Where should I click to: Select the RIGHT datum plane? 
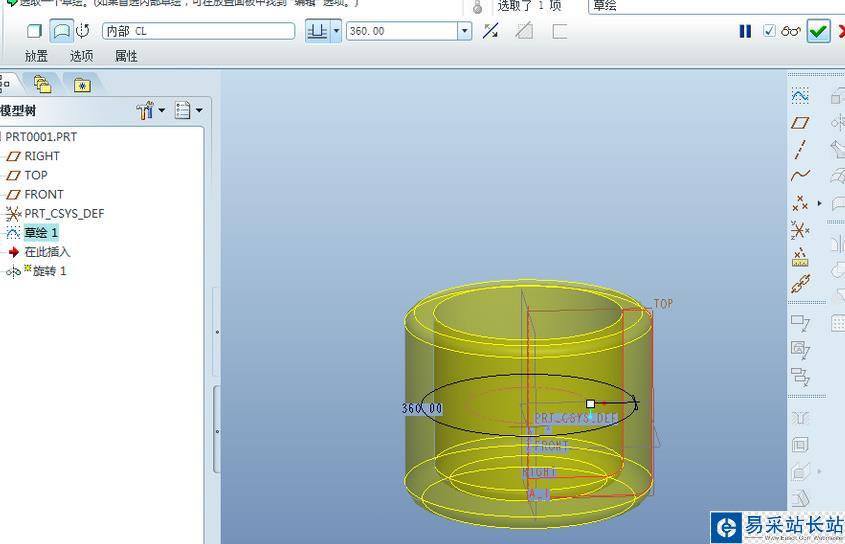coord(41,156)
